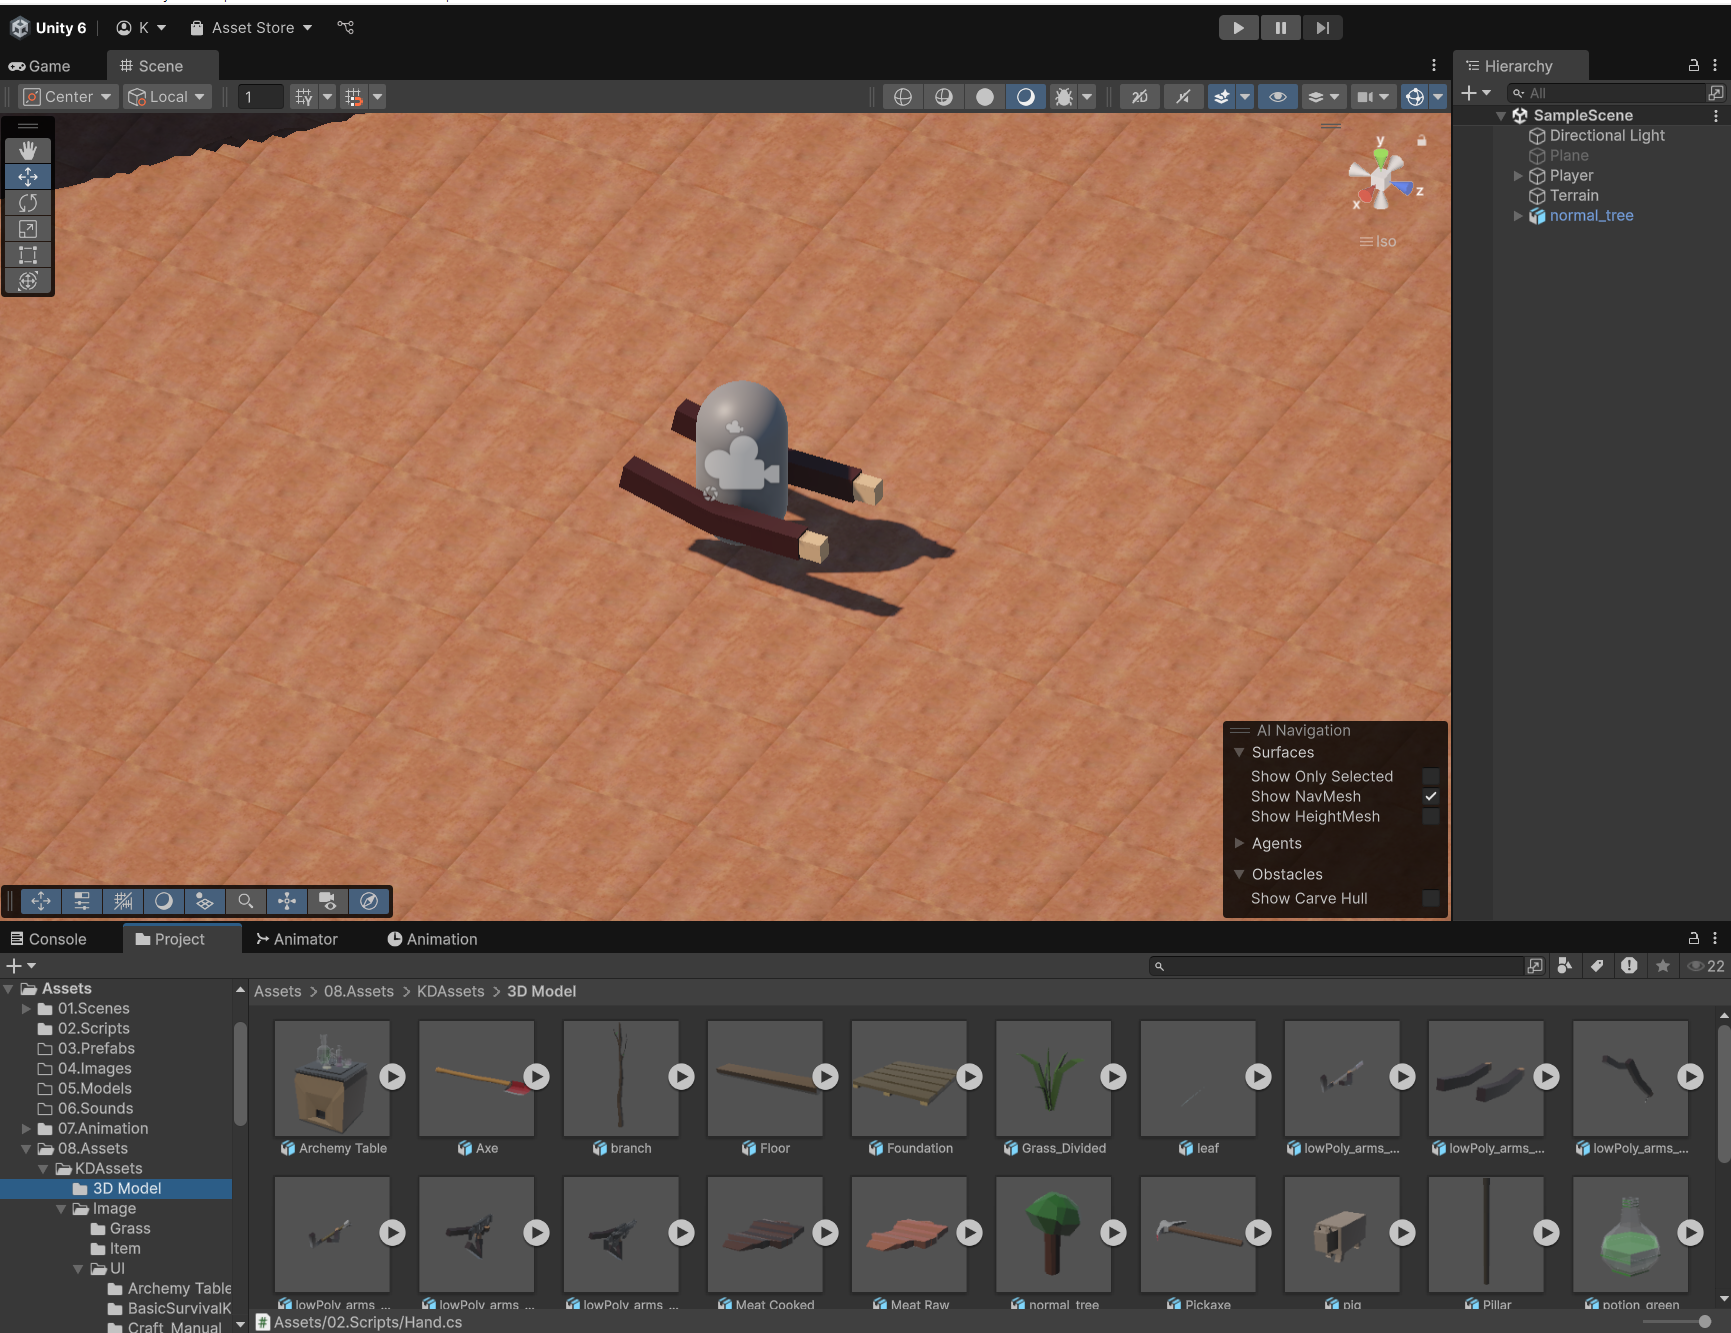Toggle scene visibility eye icon

point(1277,96)
